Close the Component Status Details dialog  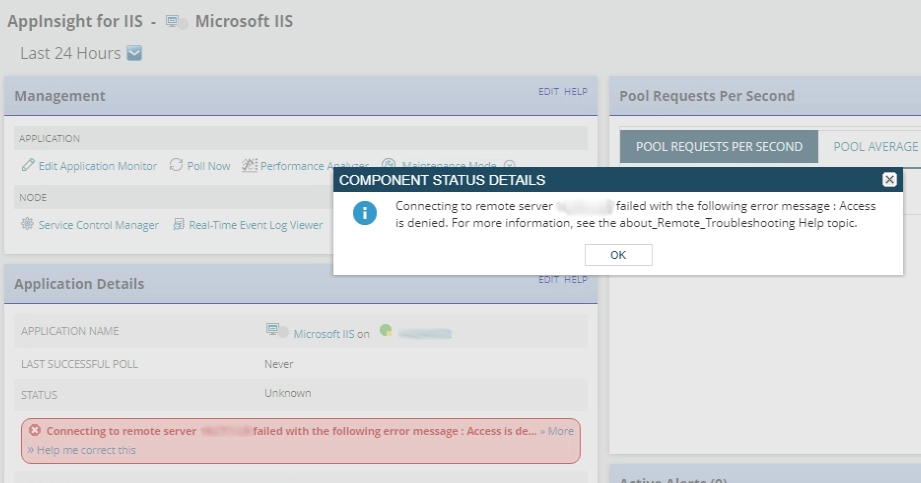(889, 180)
